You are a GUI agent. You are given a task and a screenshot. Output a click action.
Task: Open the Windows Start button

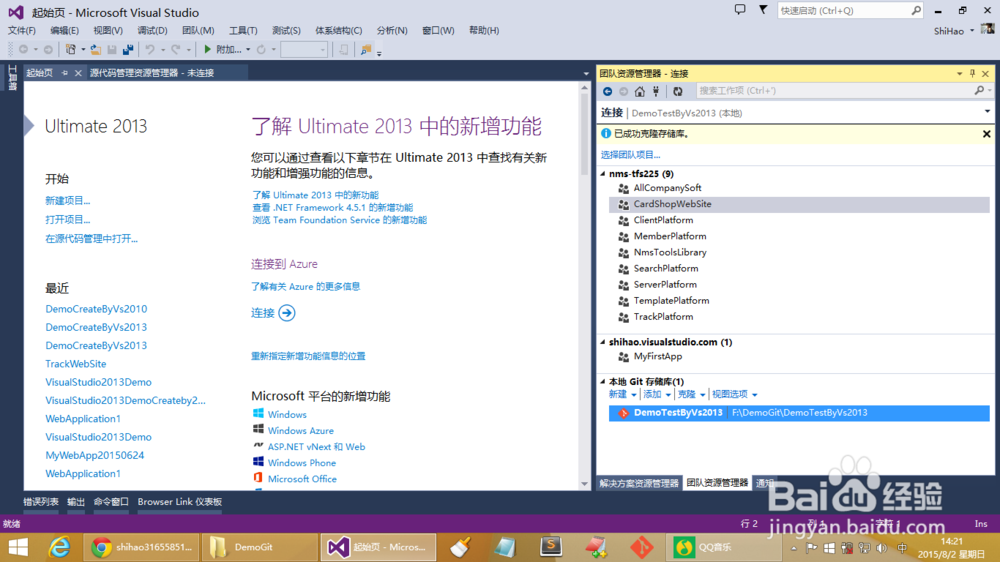pos(18,547)
